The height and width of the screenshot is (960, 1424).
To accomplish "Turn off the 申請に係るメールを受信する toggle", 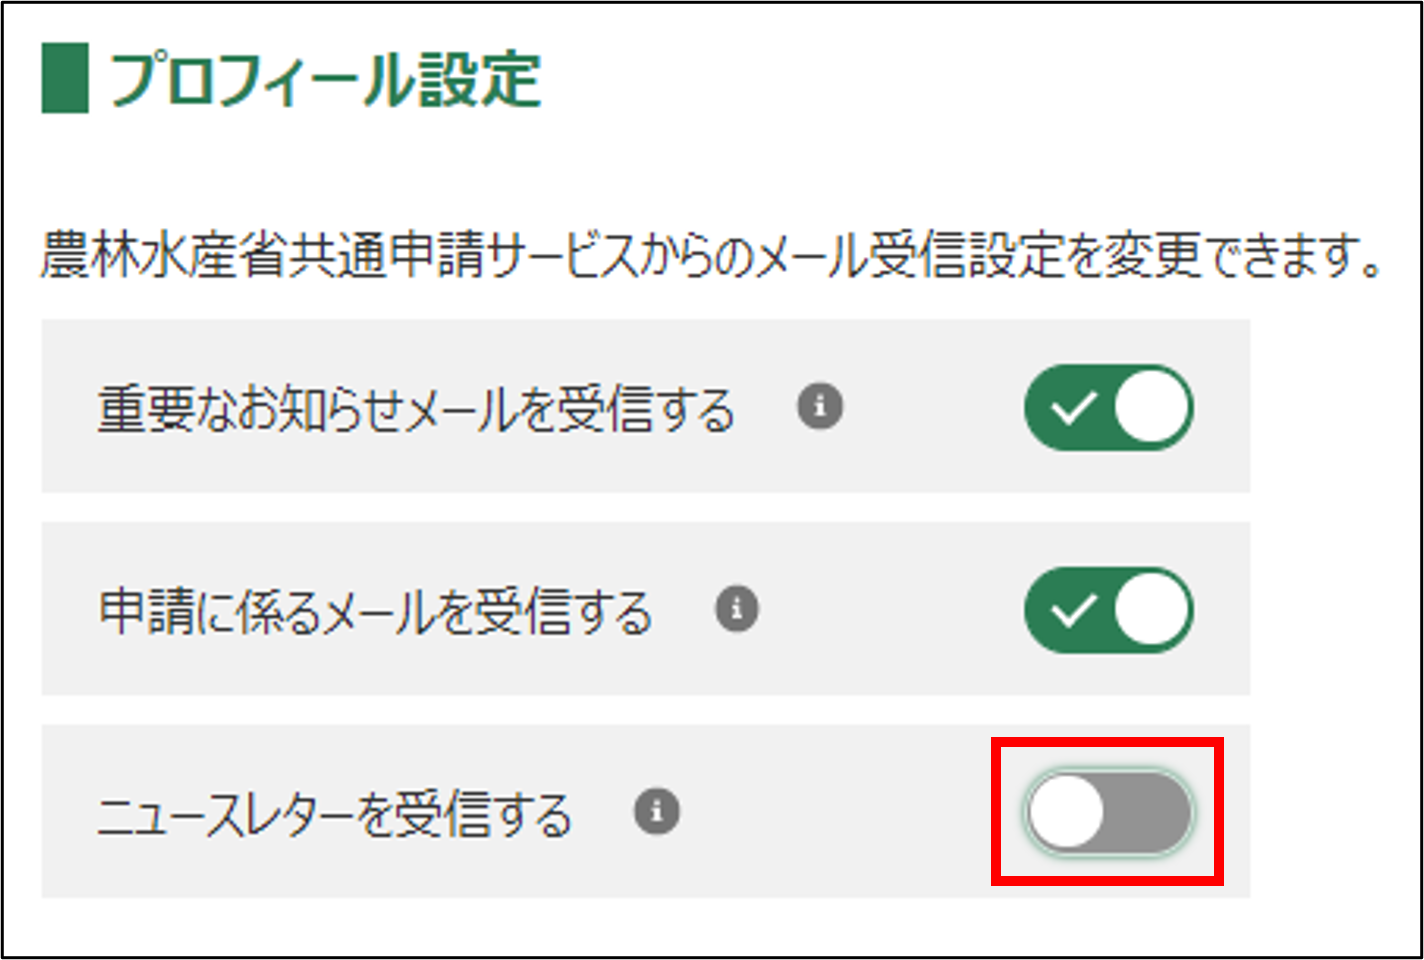I will pos(1108,610).
